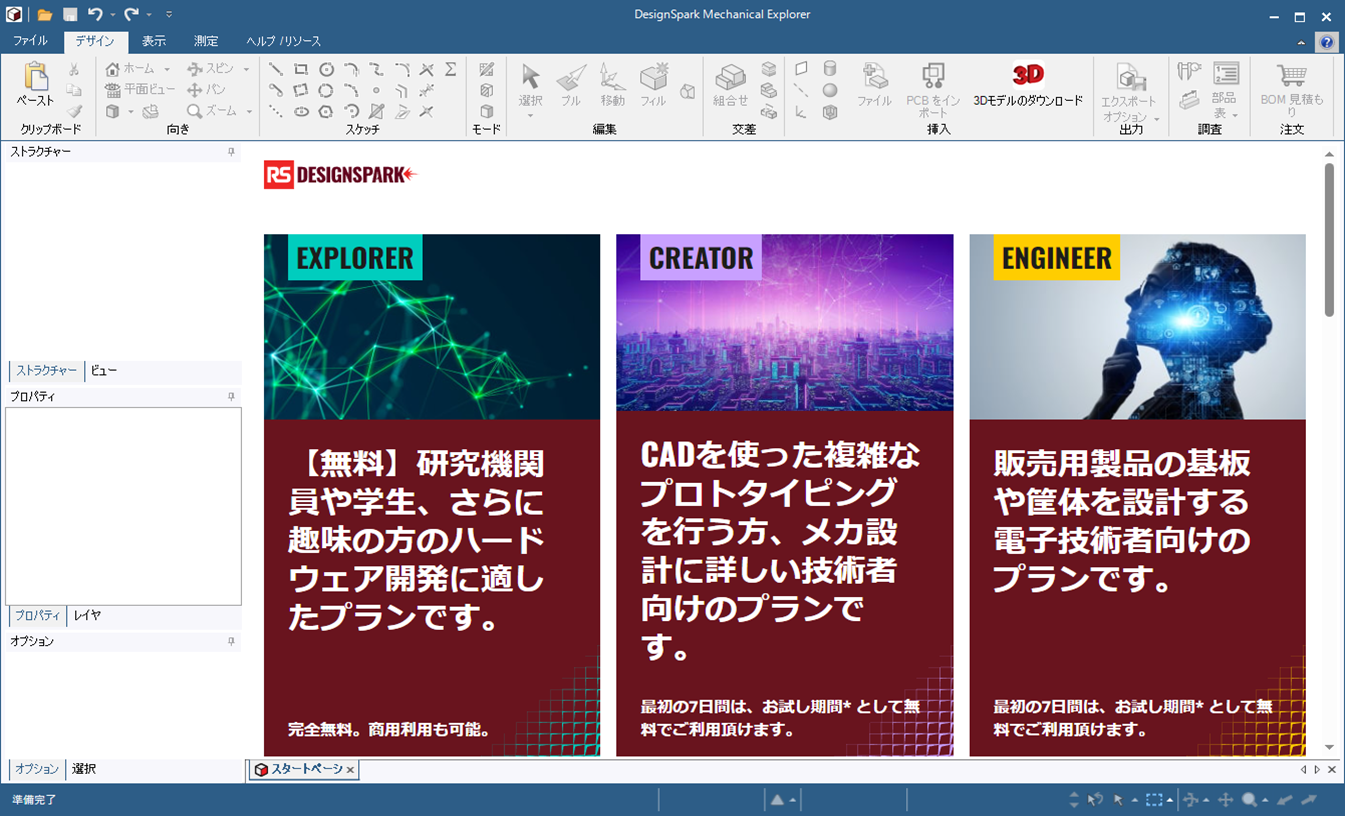Image resolution: width=1345 pixels, height=816 pixels.
Task: Switch to the 測定 ribbon tab
Action: point(206,42)
